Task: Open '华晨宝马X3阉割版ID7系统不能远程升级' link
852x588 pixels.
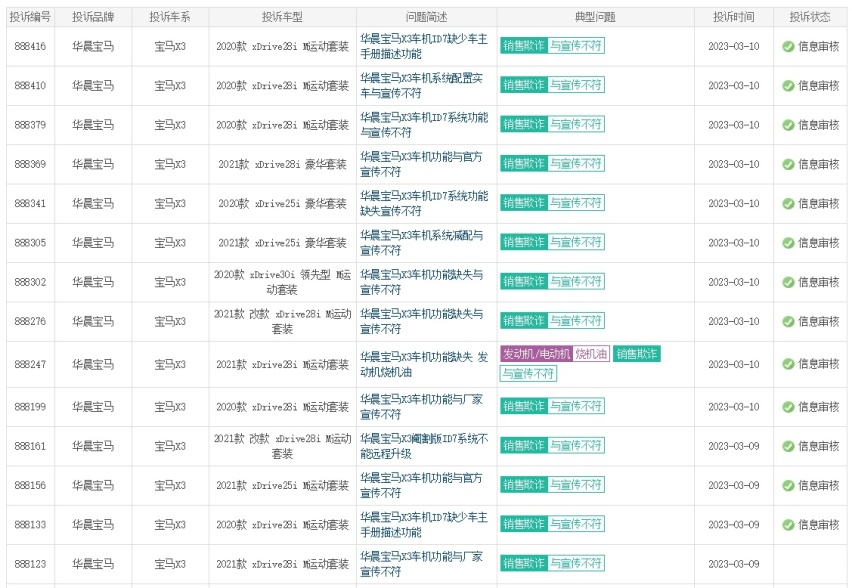Action: pos(424,446)
